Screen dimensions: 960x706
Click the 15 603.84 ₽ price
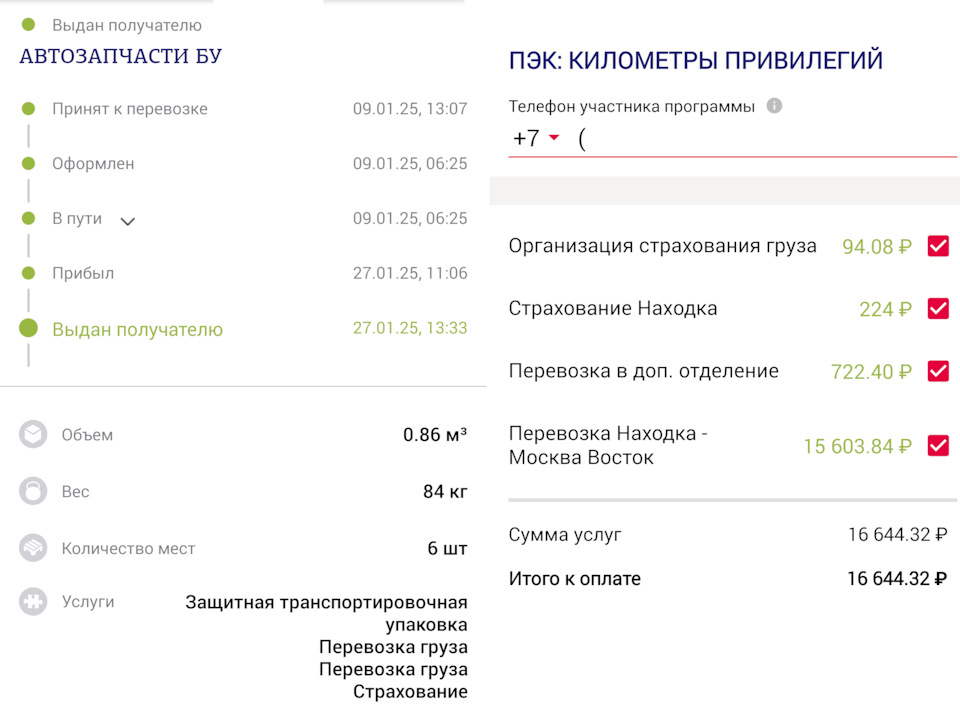[x=857, y=446]
